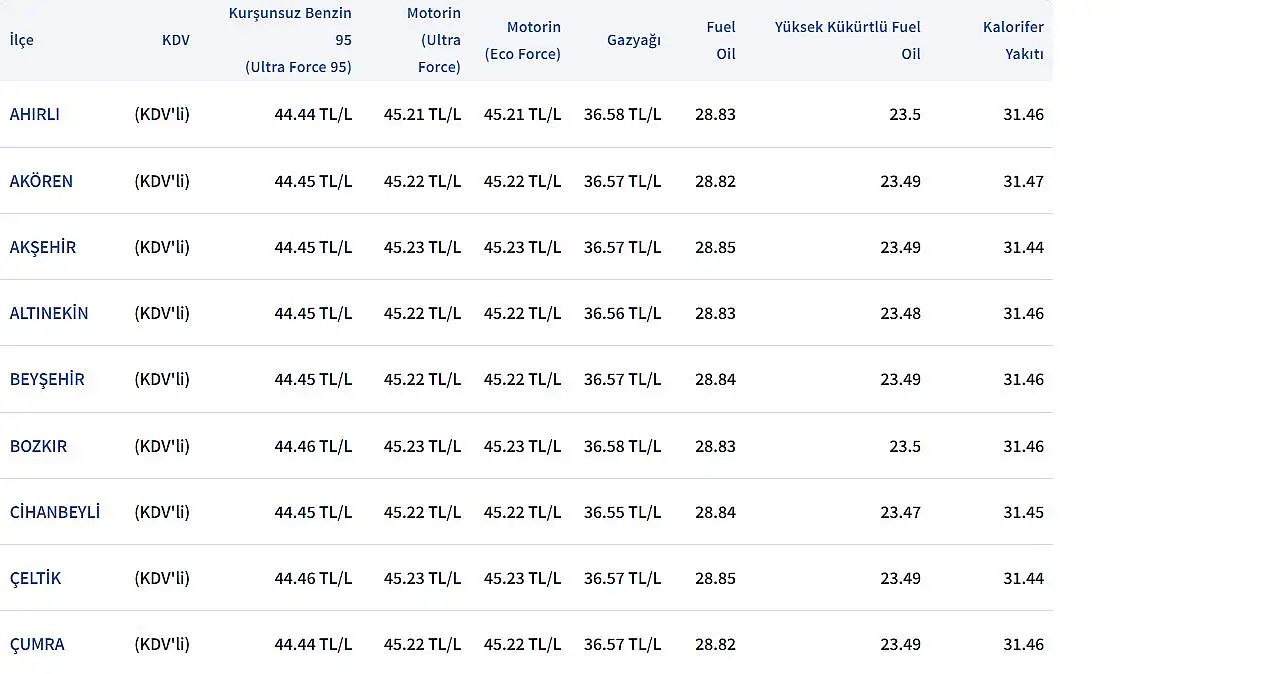
Task: Click the İlçe column header
Action: [x=21, y=40]
